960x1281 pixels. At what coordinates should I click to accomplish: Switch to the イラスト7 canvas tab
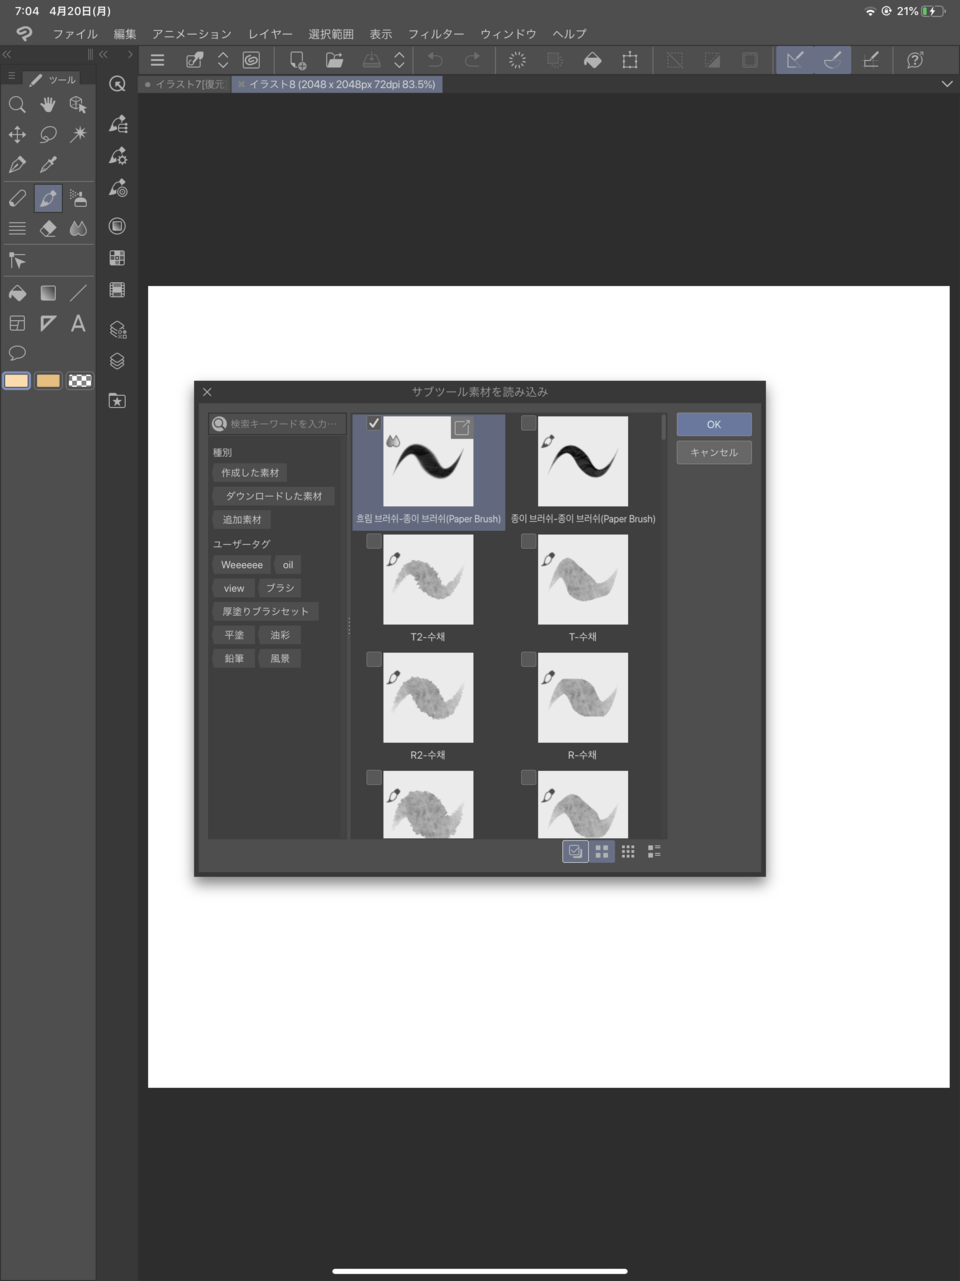pyautogui.click(x=186, y=85)
